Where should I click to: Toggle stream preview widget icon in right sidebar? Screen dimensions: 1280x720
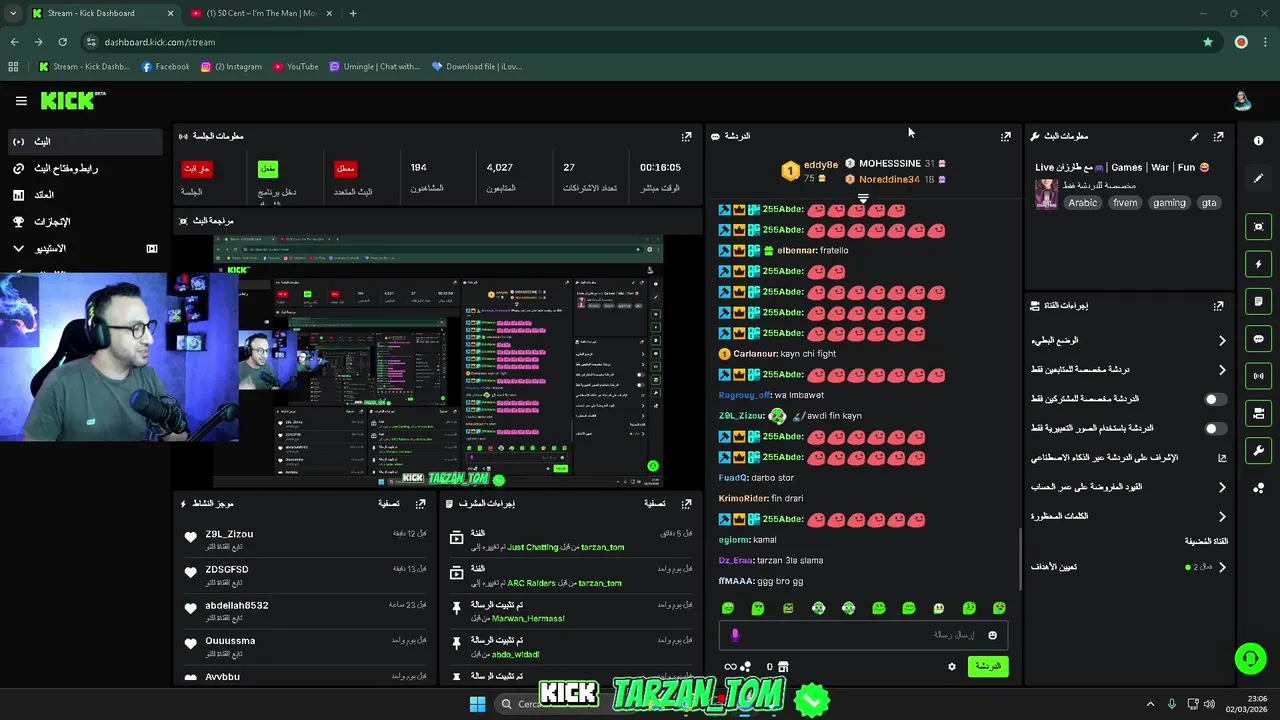[1259, 227]
